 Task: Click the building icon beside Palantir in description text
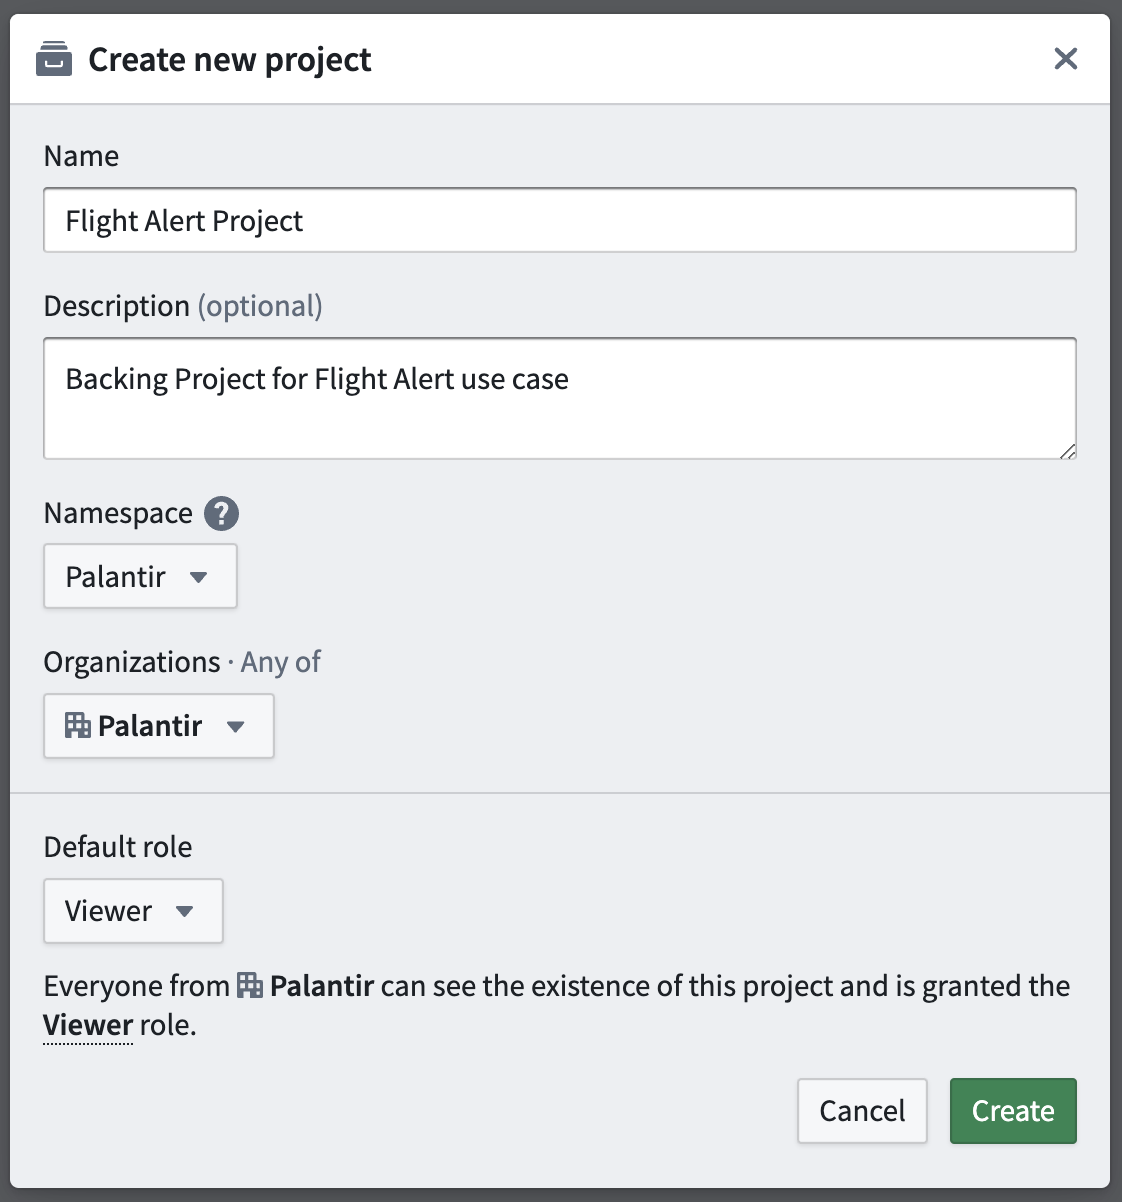pyautogui.click(x=250, y=986)
